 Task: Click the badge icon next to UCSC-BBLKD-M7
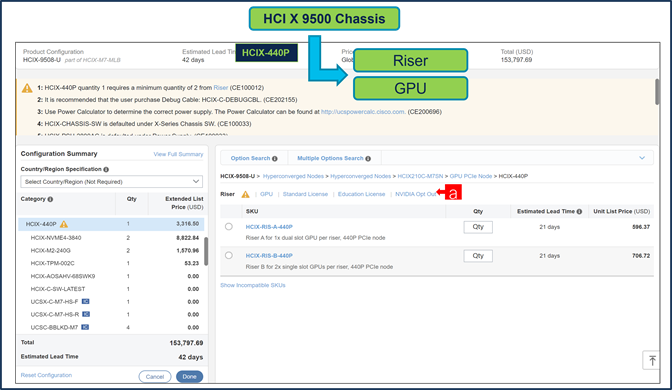click(85, 327)
